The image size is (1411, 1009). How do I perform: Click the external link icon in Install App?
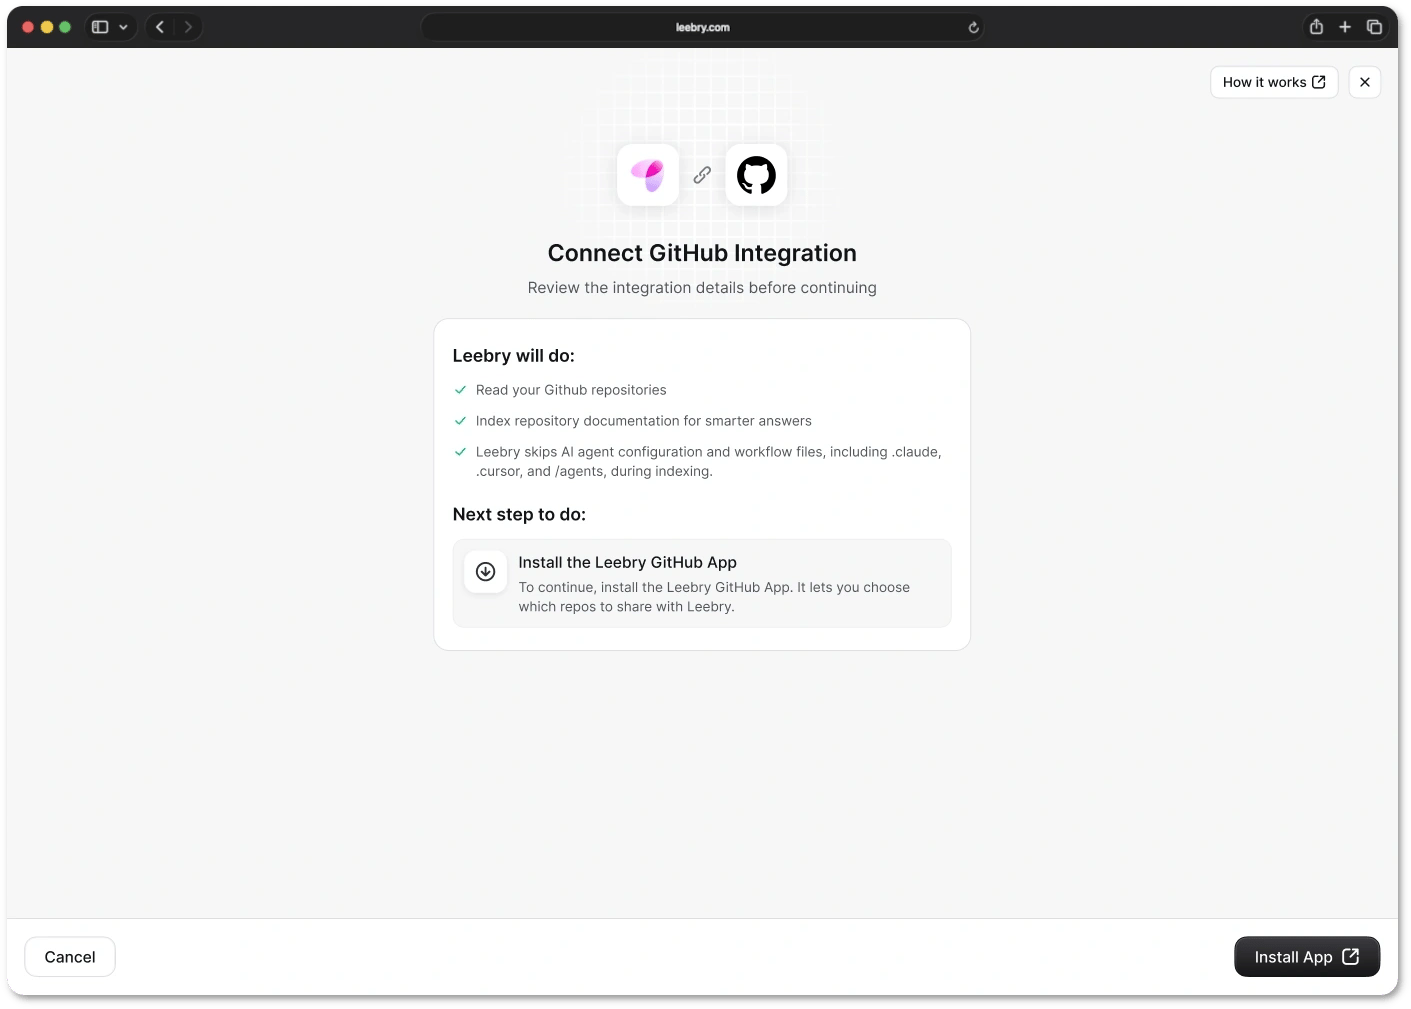click(x=1351, y=957)
